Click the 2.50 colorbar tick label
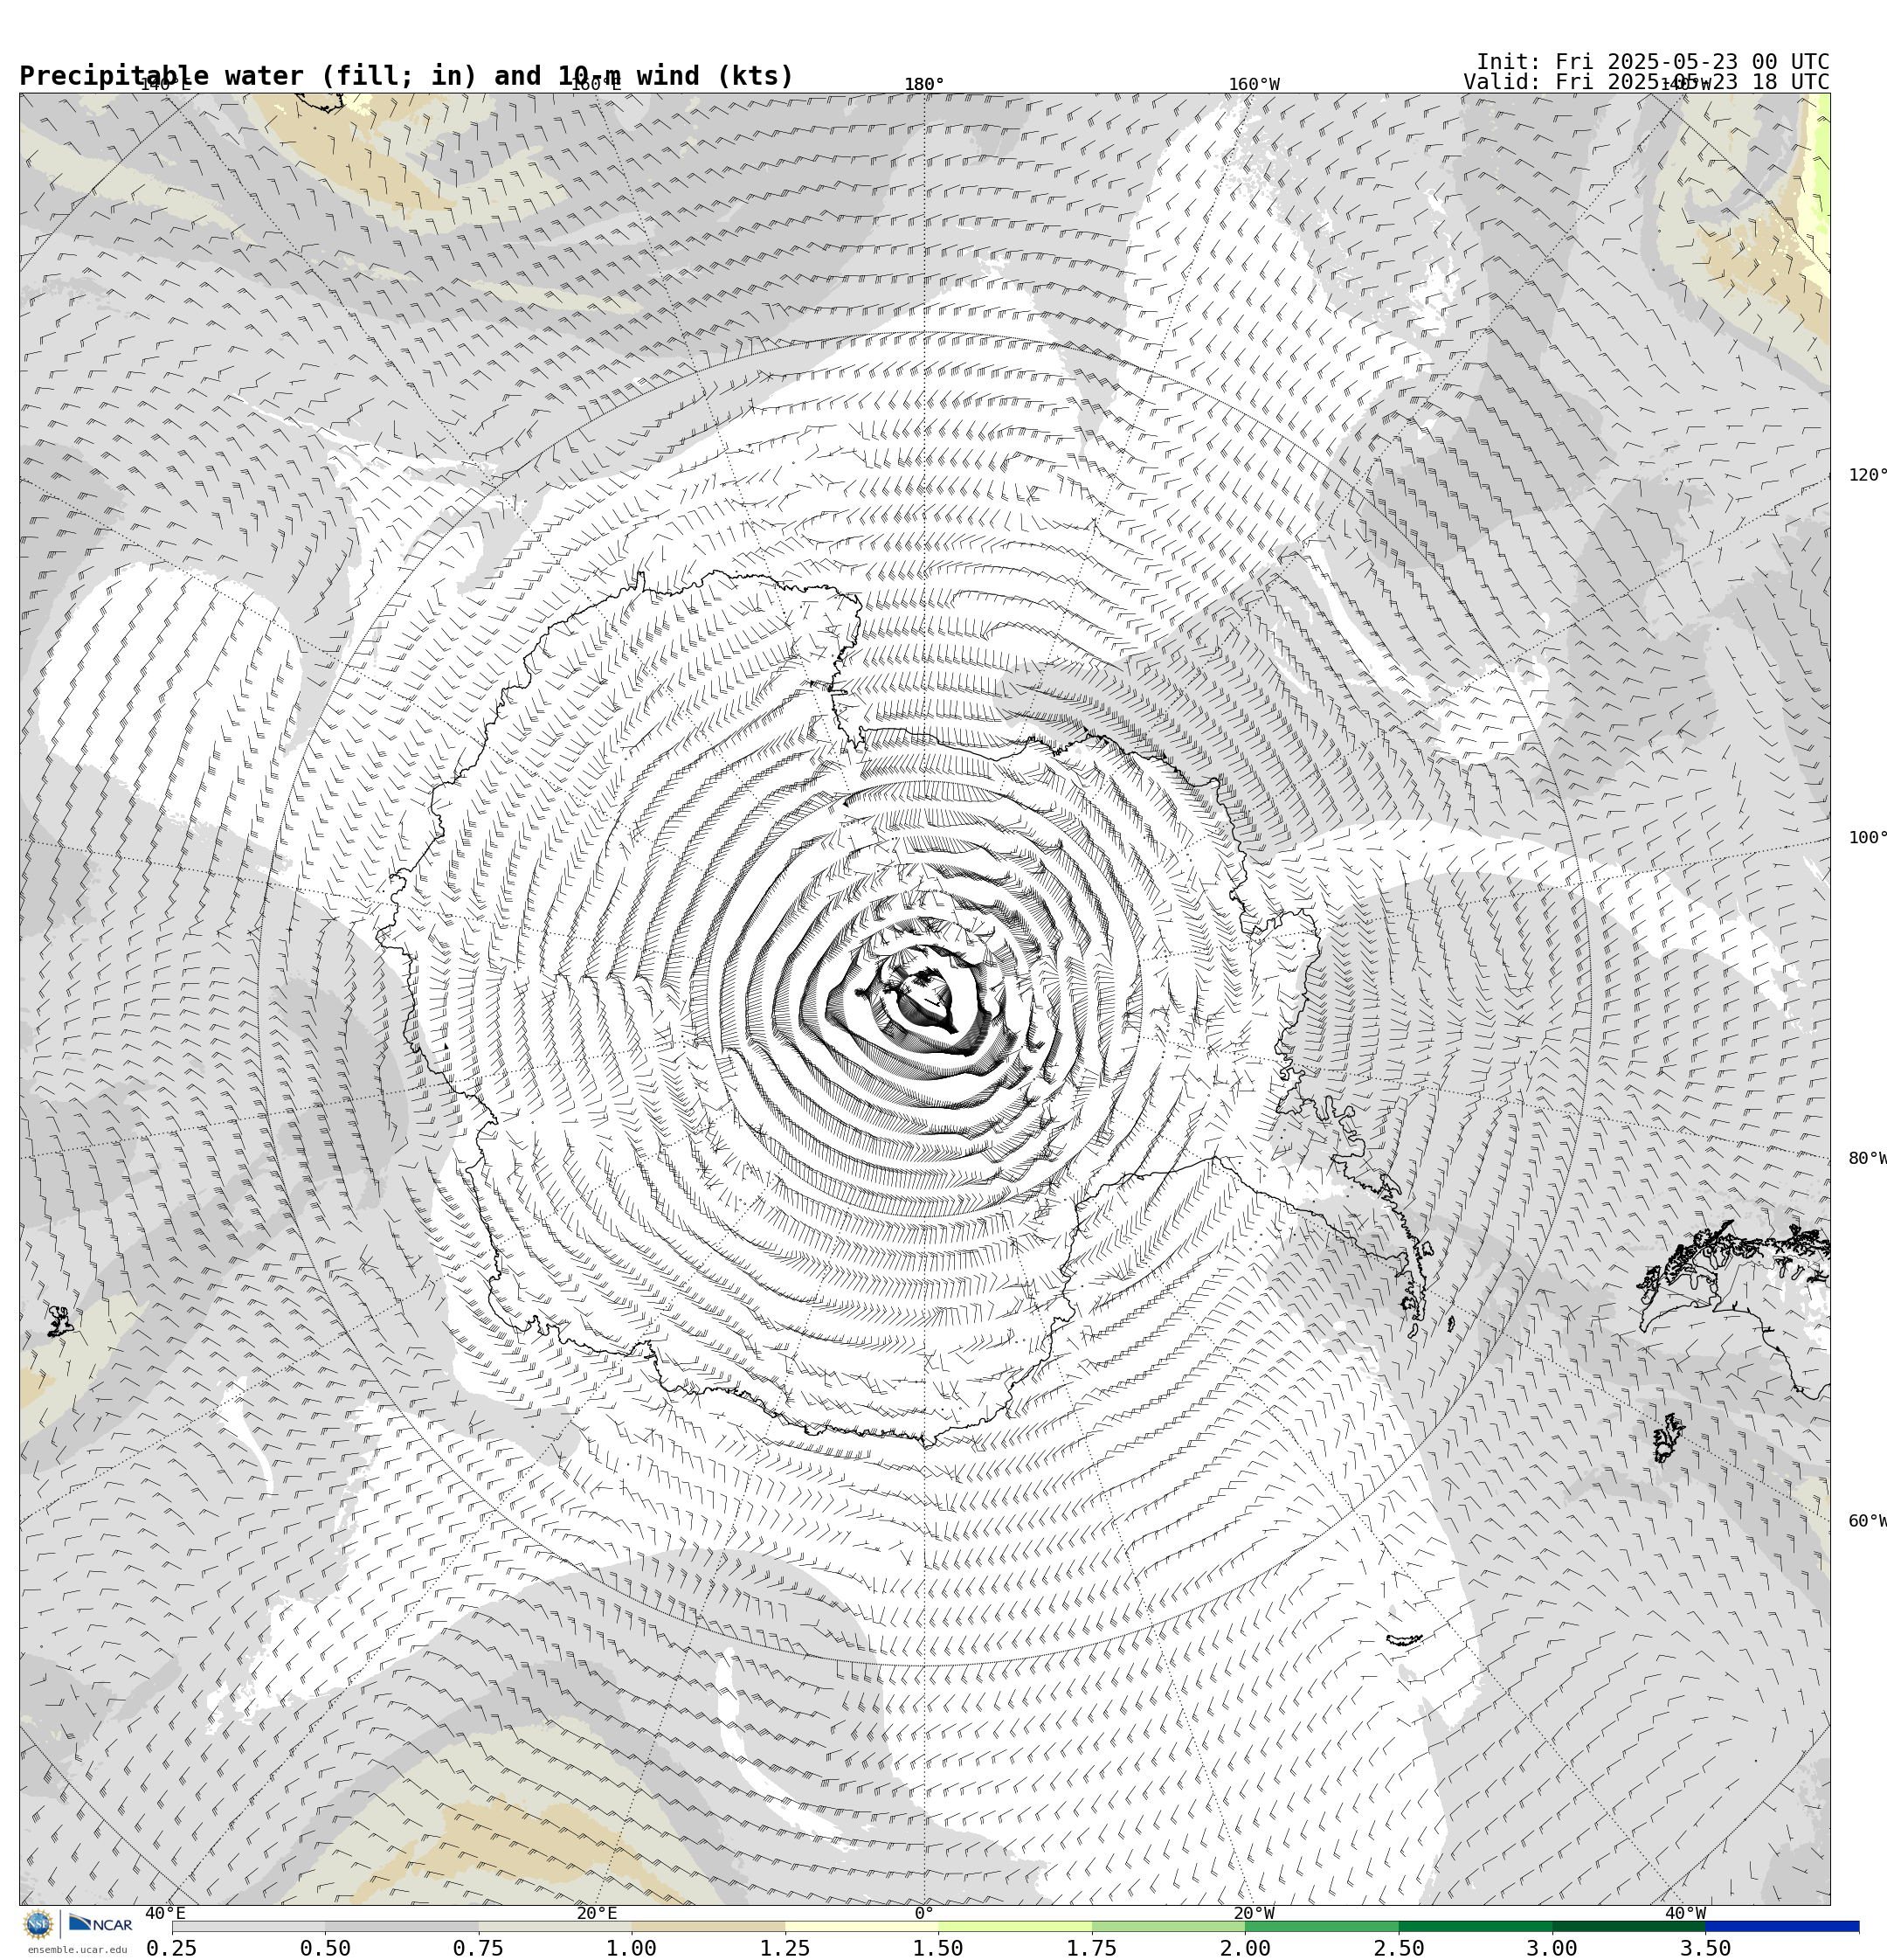Screen dimensions: 1887x1960 [1398, 1947]
